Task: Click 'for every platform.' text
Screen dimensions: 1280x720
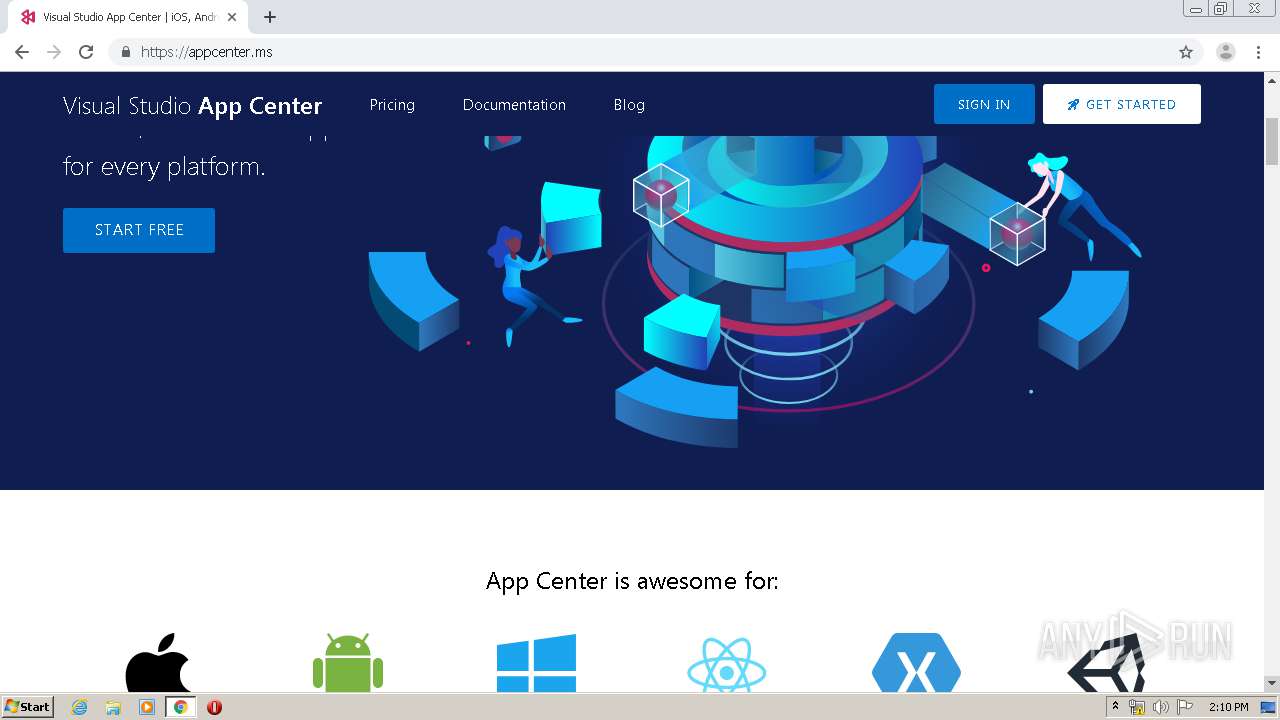Action: [164, 166]
